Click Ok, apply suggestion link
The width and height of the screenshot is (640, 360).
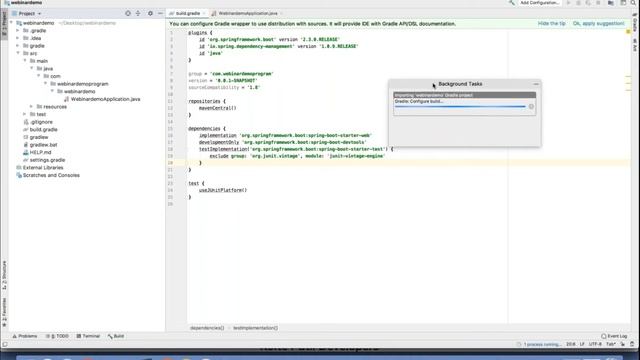pos(598,24)
